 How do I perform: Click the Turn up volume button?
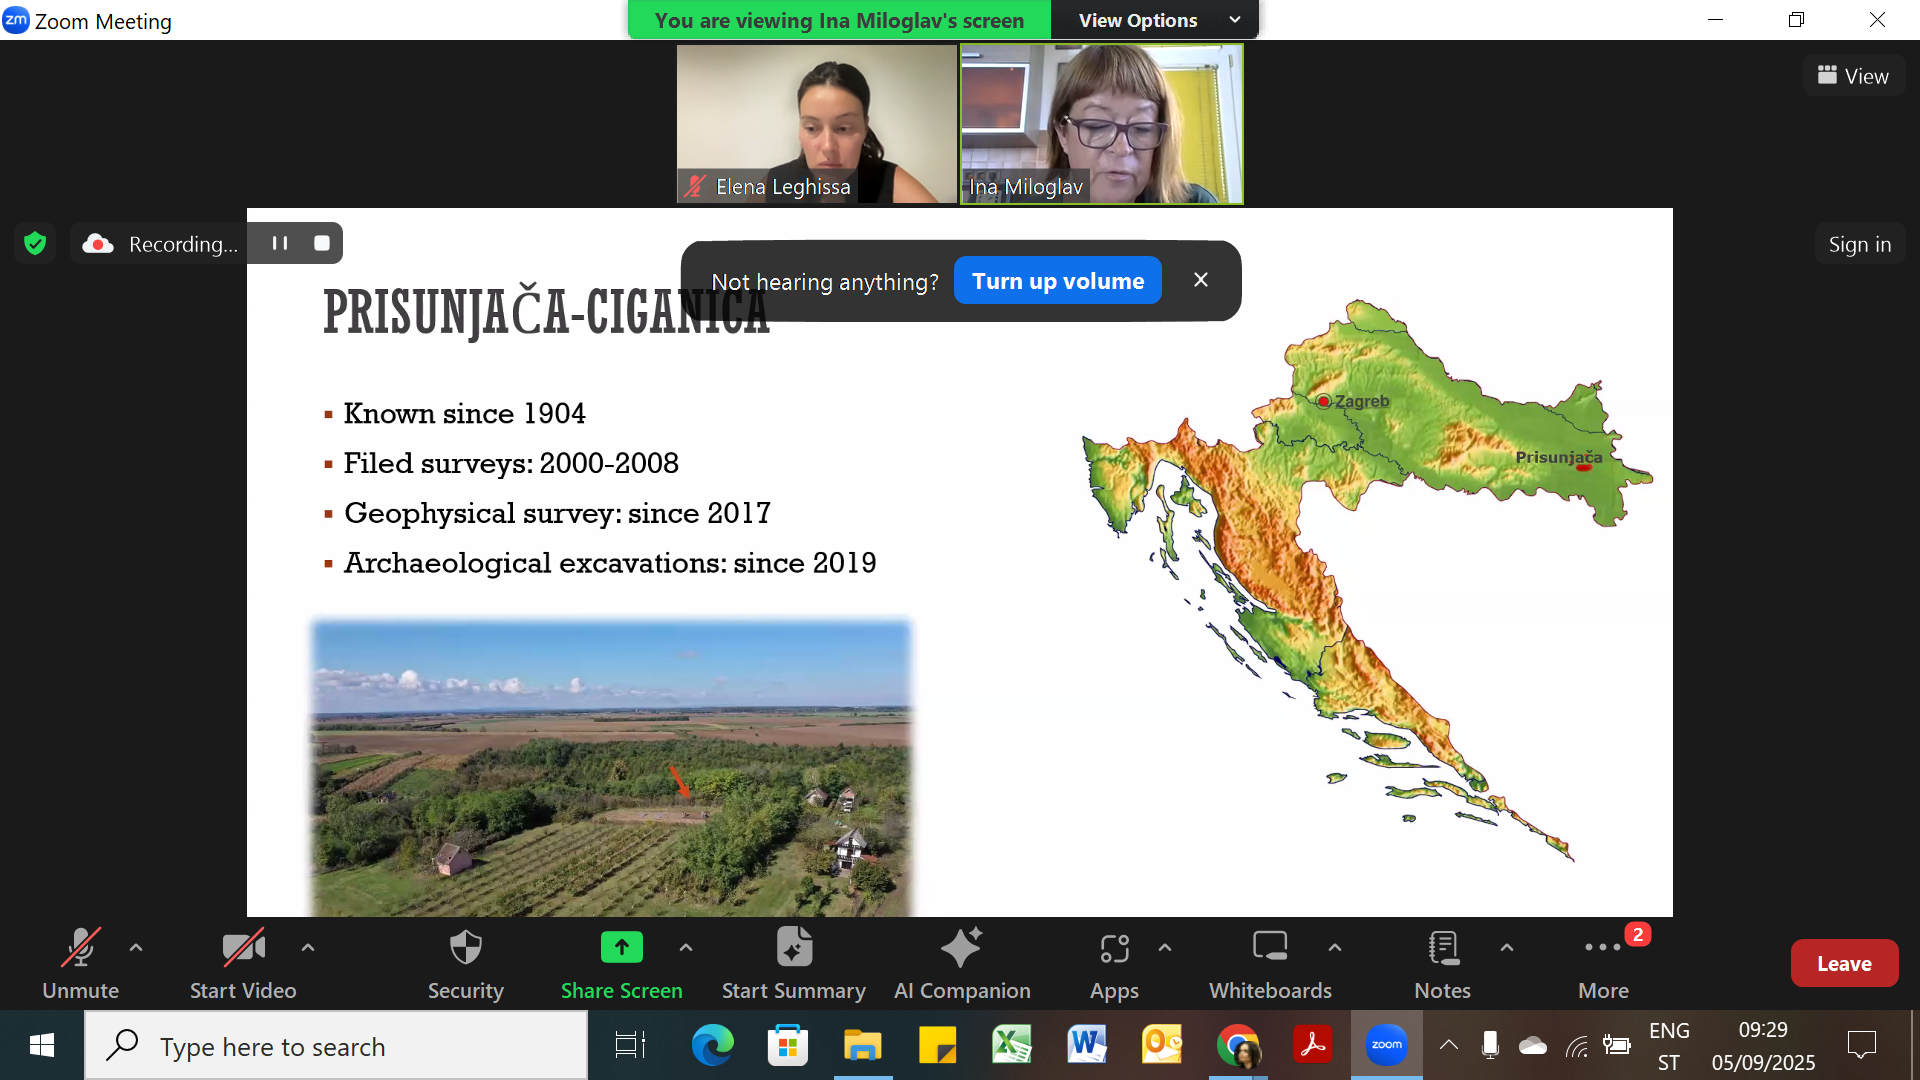tap(1057, 281)
